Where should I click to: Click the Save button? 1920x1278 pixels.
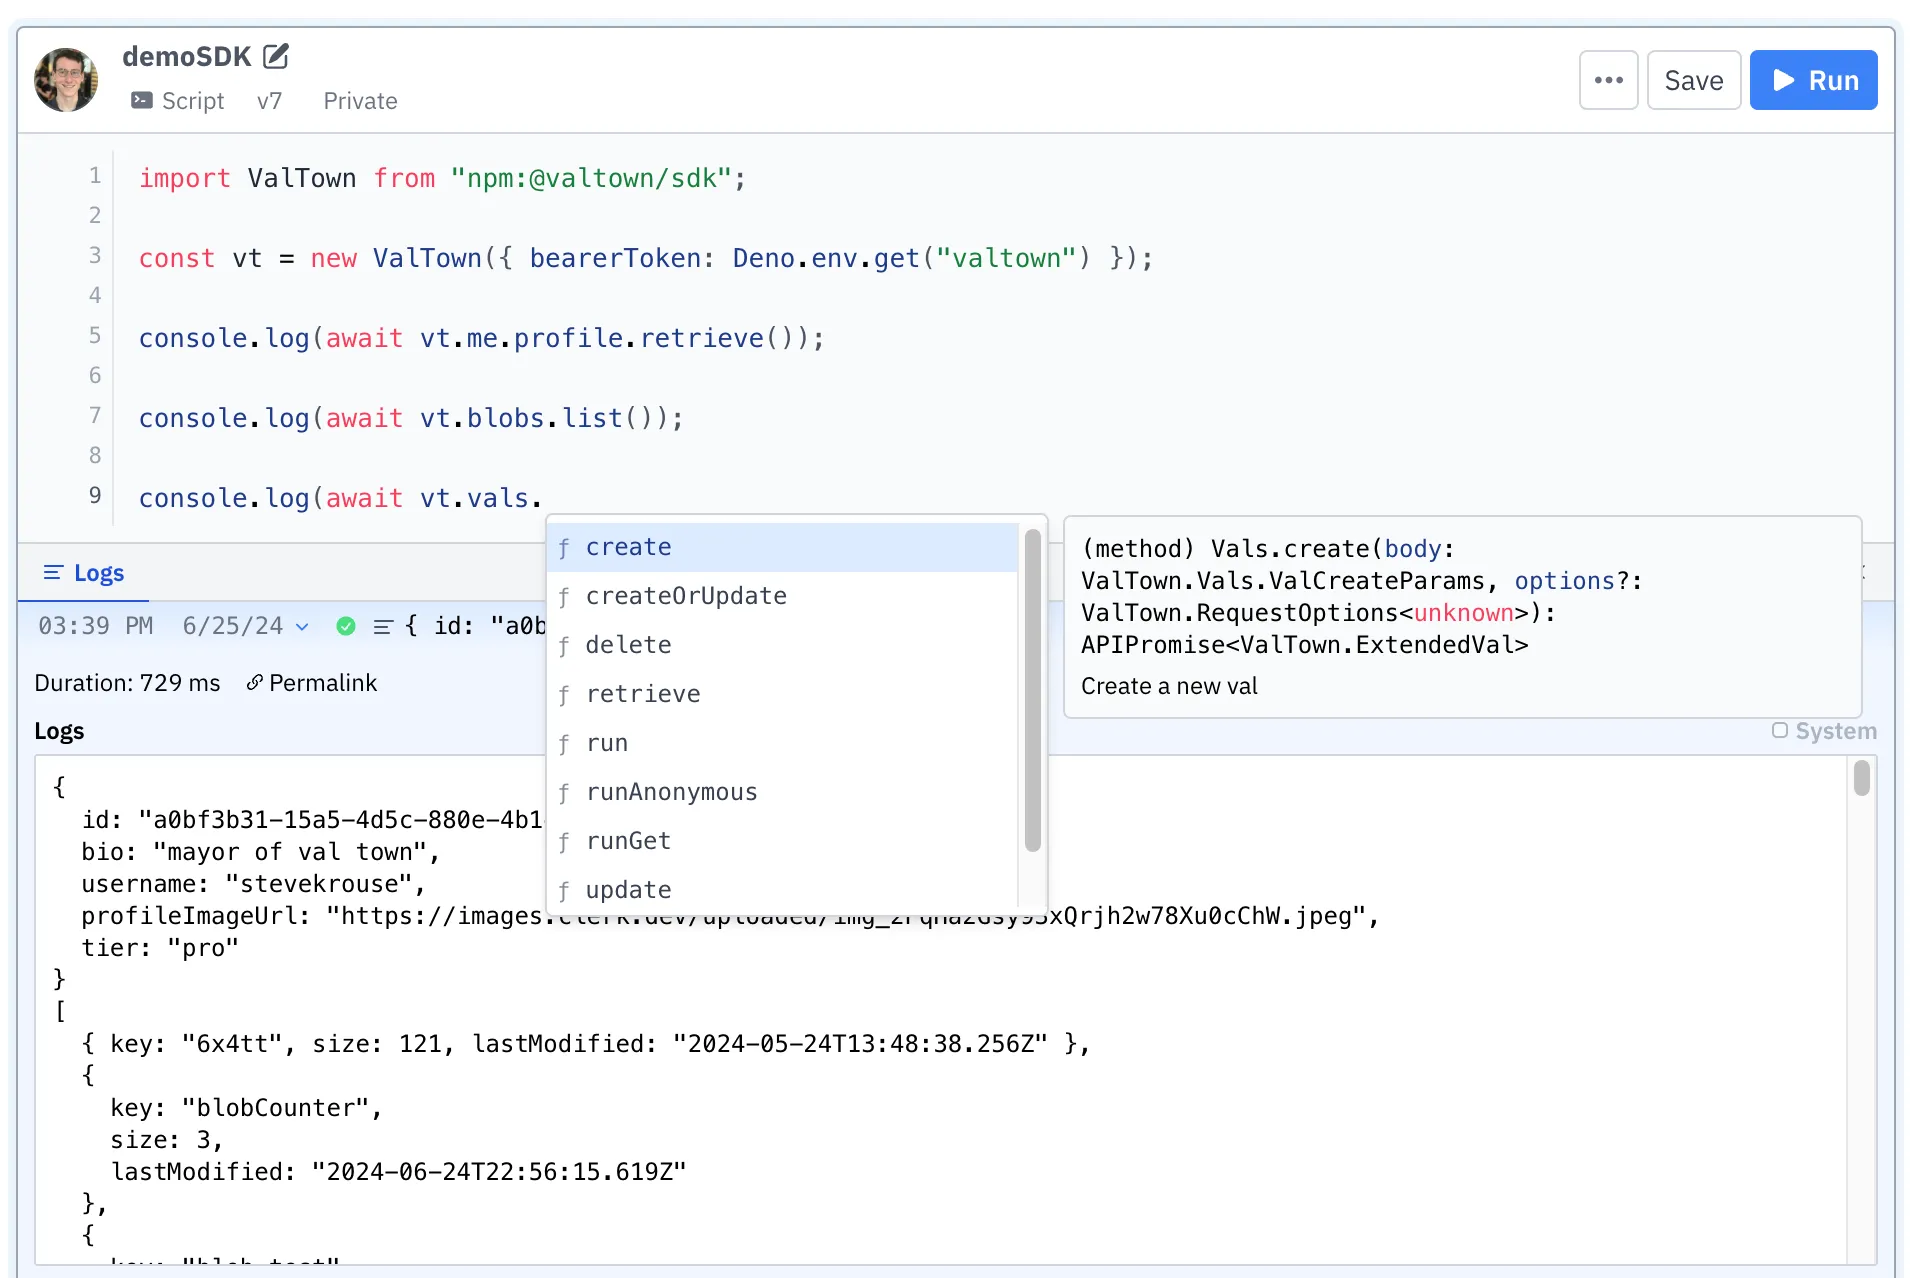coord(1693,79)
